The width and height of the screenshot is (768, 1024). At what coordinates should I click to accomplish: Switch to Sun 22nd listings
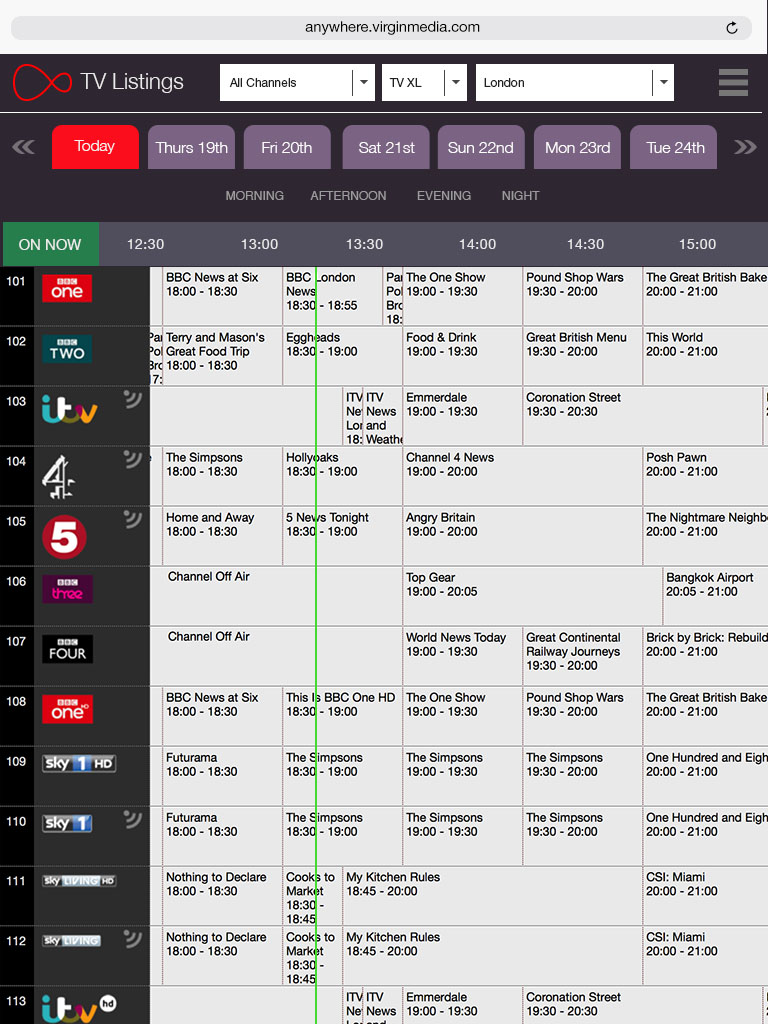click(x=481, y=147)
